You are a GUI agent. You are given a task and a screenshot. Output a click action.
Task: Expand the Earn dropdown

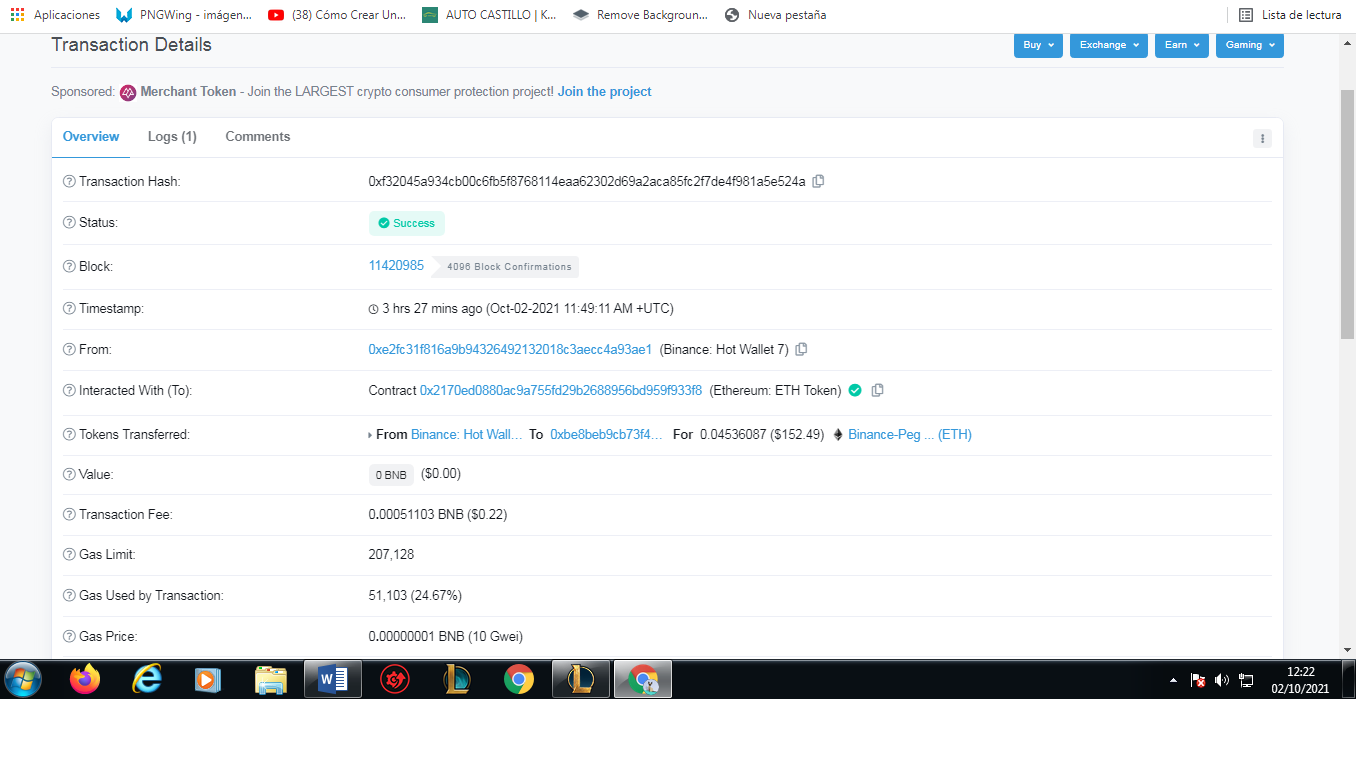[1182, 45]
